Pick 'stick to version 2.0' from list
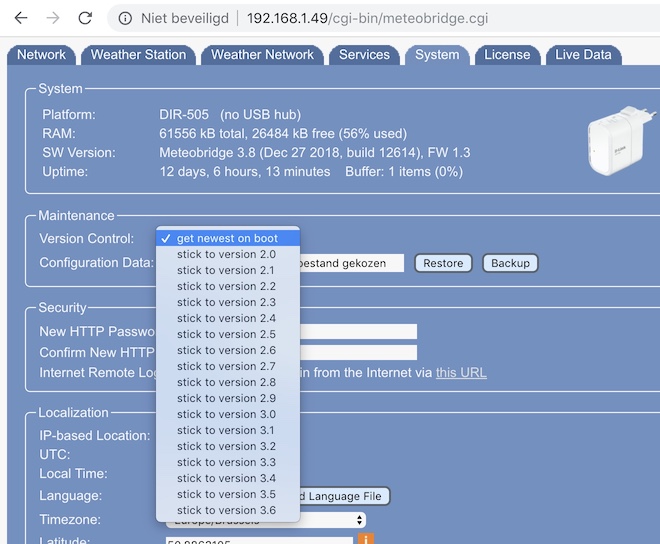This screenshot has height=544, width=660. [226, 255]
